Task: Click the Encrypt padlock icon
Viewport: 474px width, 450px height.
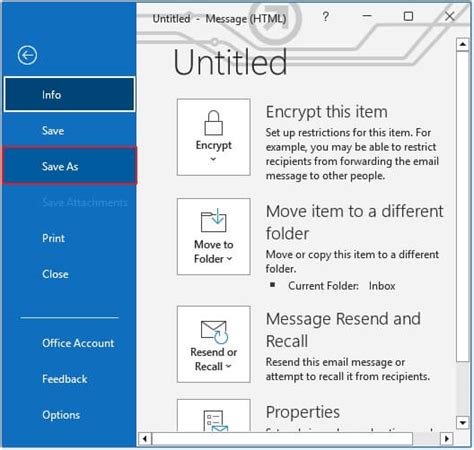Action: pyautogui.click(x=213, y=123)
